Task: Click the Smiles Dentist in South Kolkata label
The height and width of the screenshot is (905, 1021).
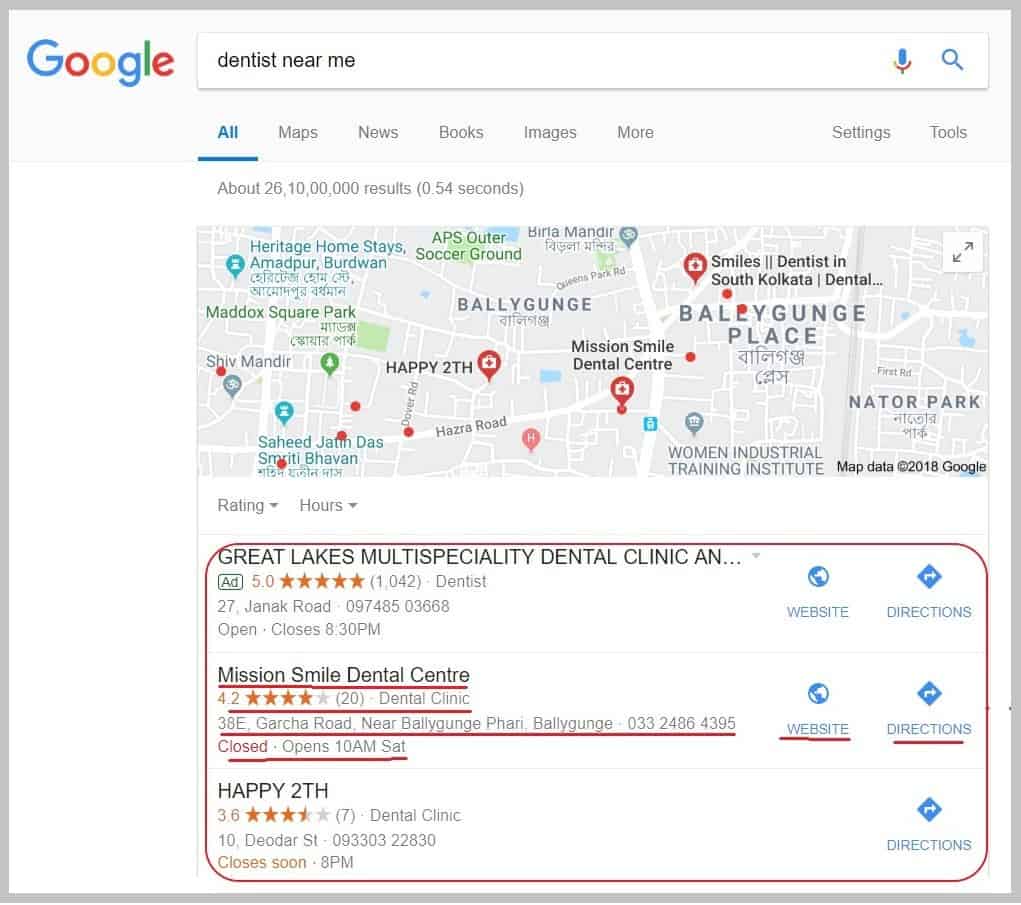Action: pos(796,270)
